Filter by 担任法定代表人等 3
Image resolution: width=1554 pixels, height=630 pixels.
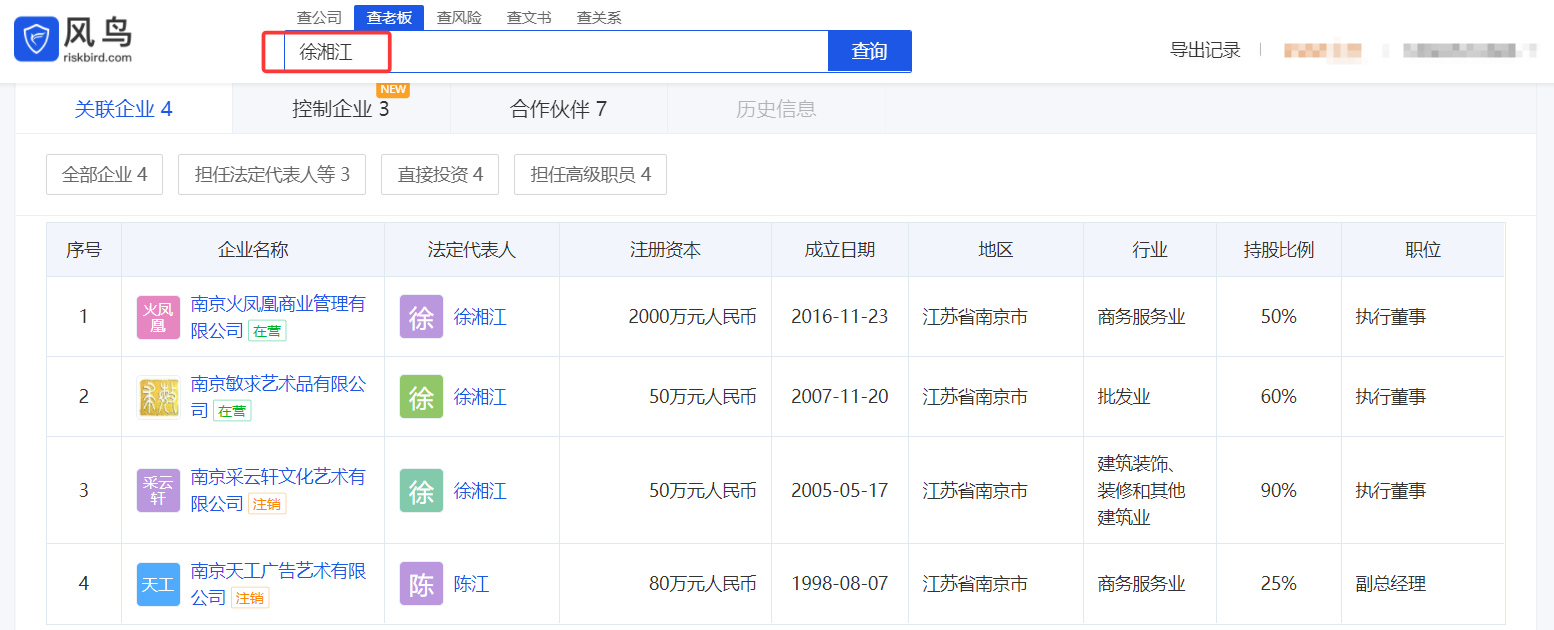click(x=272, y=175)
